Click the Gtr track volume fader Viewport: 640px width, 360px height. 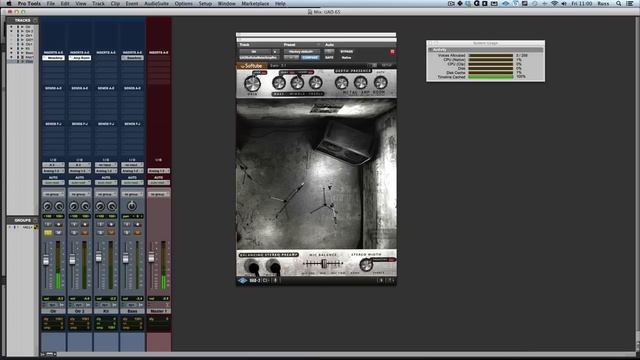(46, 260)
